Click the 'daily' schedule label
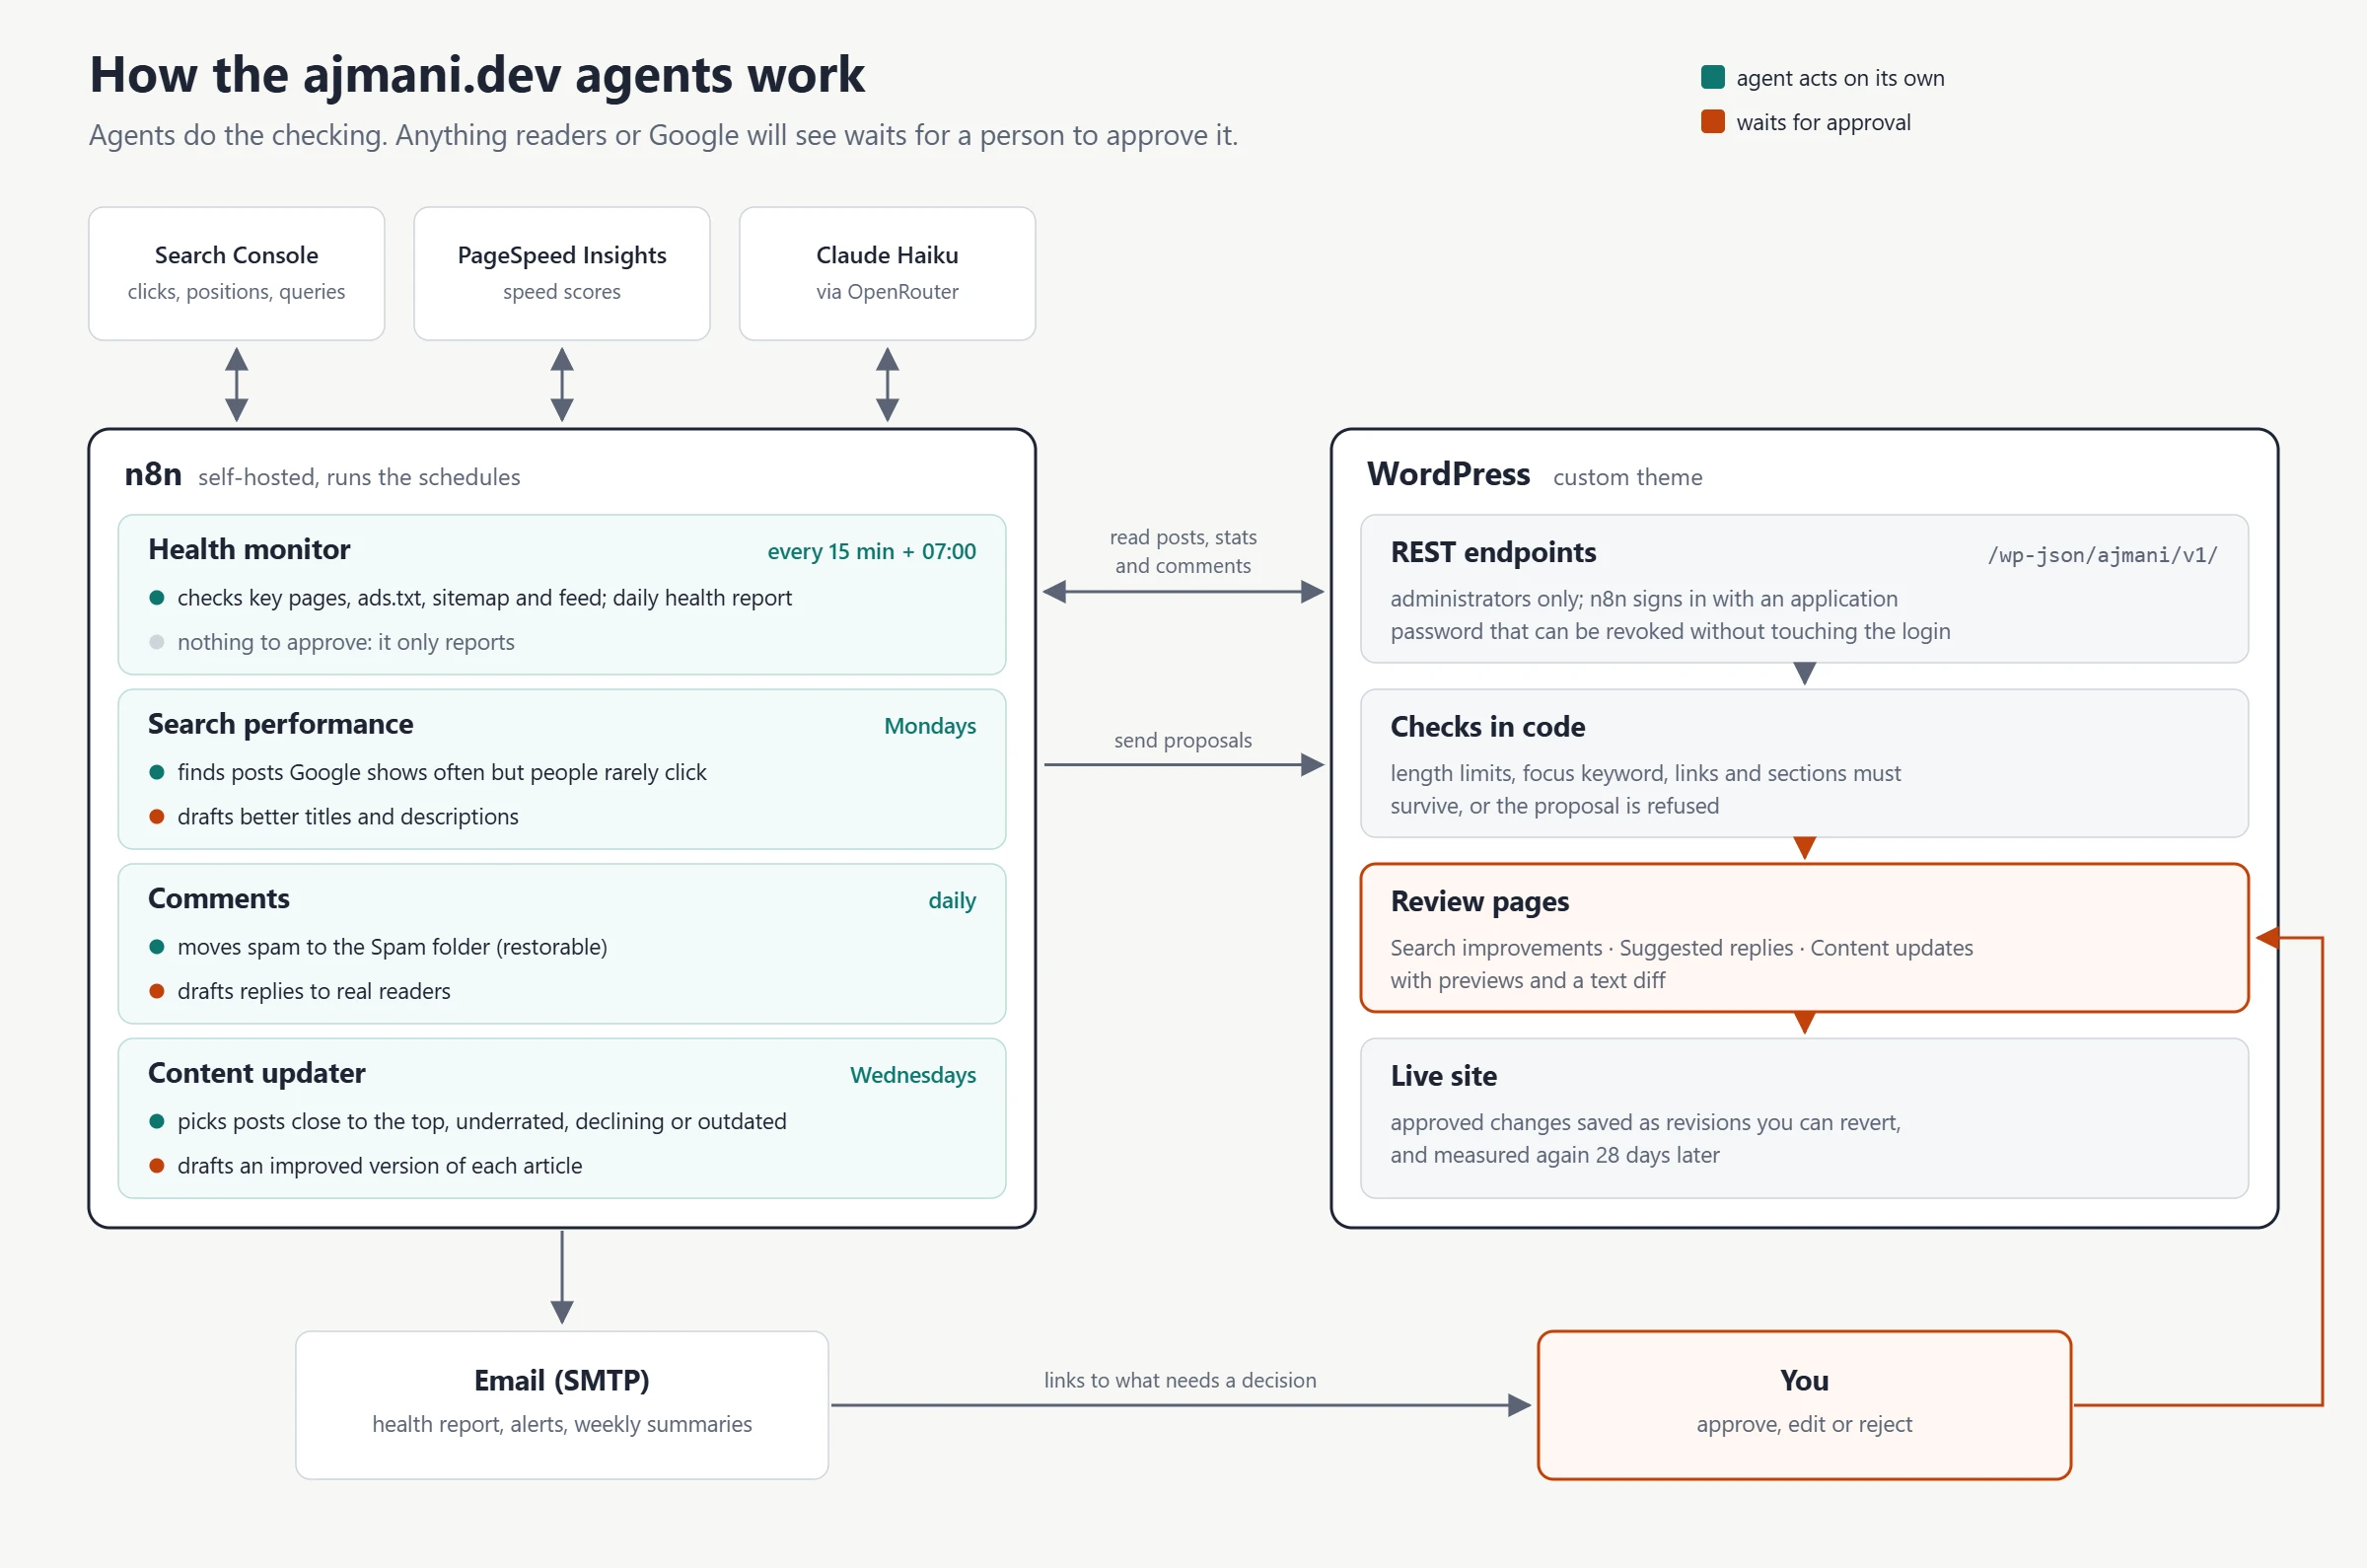This screenshot has width=2367, height=1568. tap(951, 900)
